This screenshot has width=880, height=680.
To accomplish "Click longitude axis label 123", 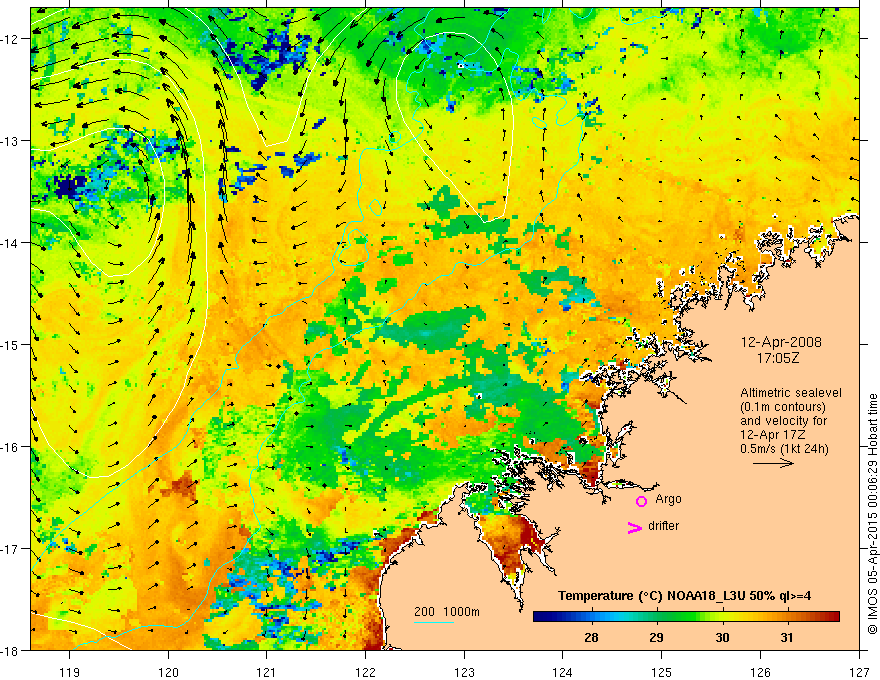I will 464,672.
